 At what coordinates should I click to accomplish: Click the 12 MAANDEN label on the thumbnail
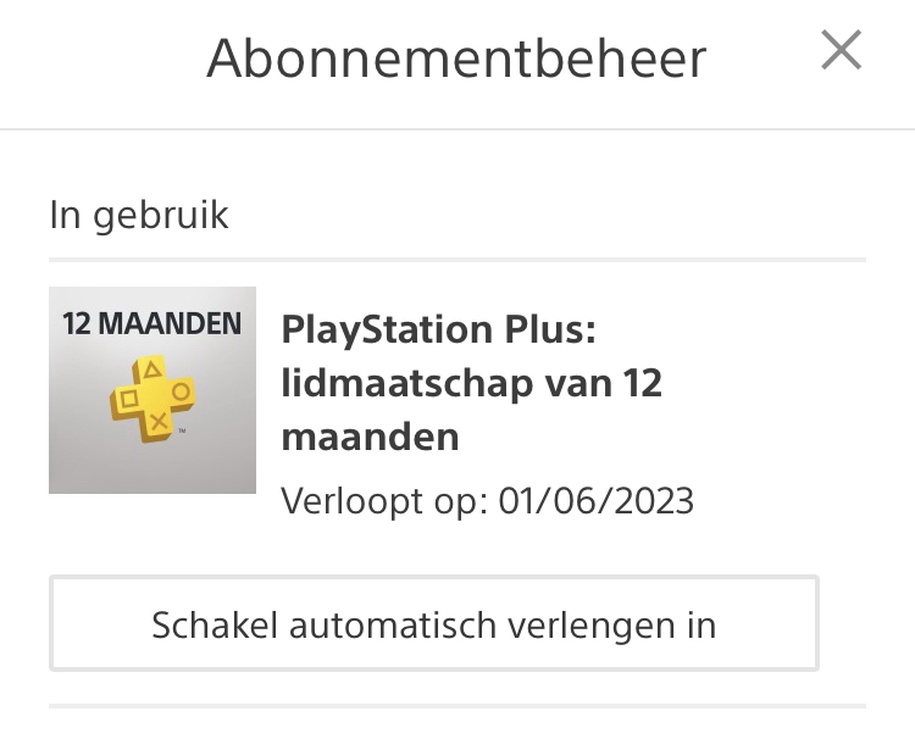coord(152,324)
